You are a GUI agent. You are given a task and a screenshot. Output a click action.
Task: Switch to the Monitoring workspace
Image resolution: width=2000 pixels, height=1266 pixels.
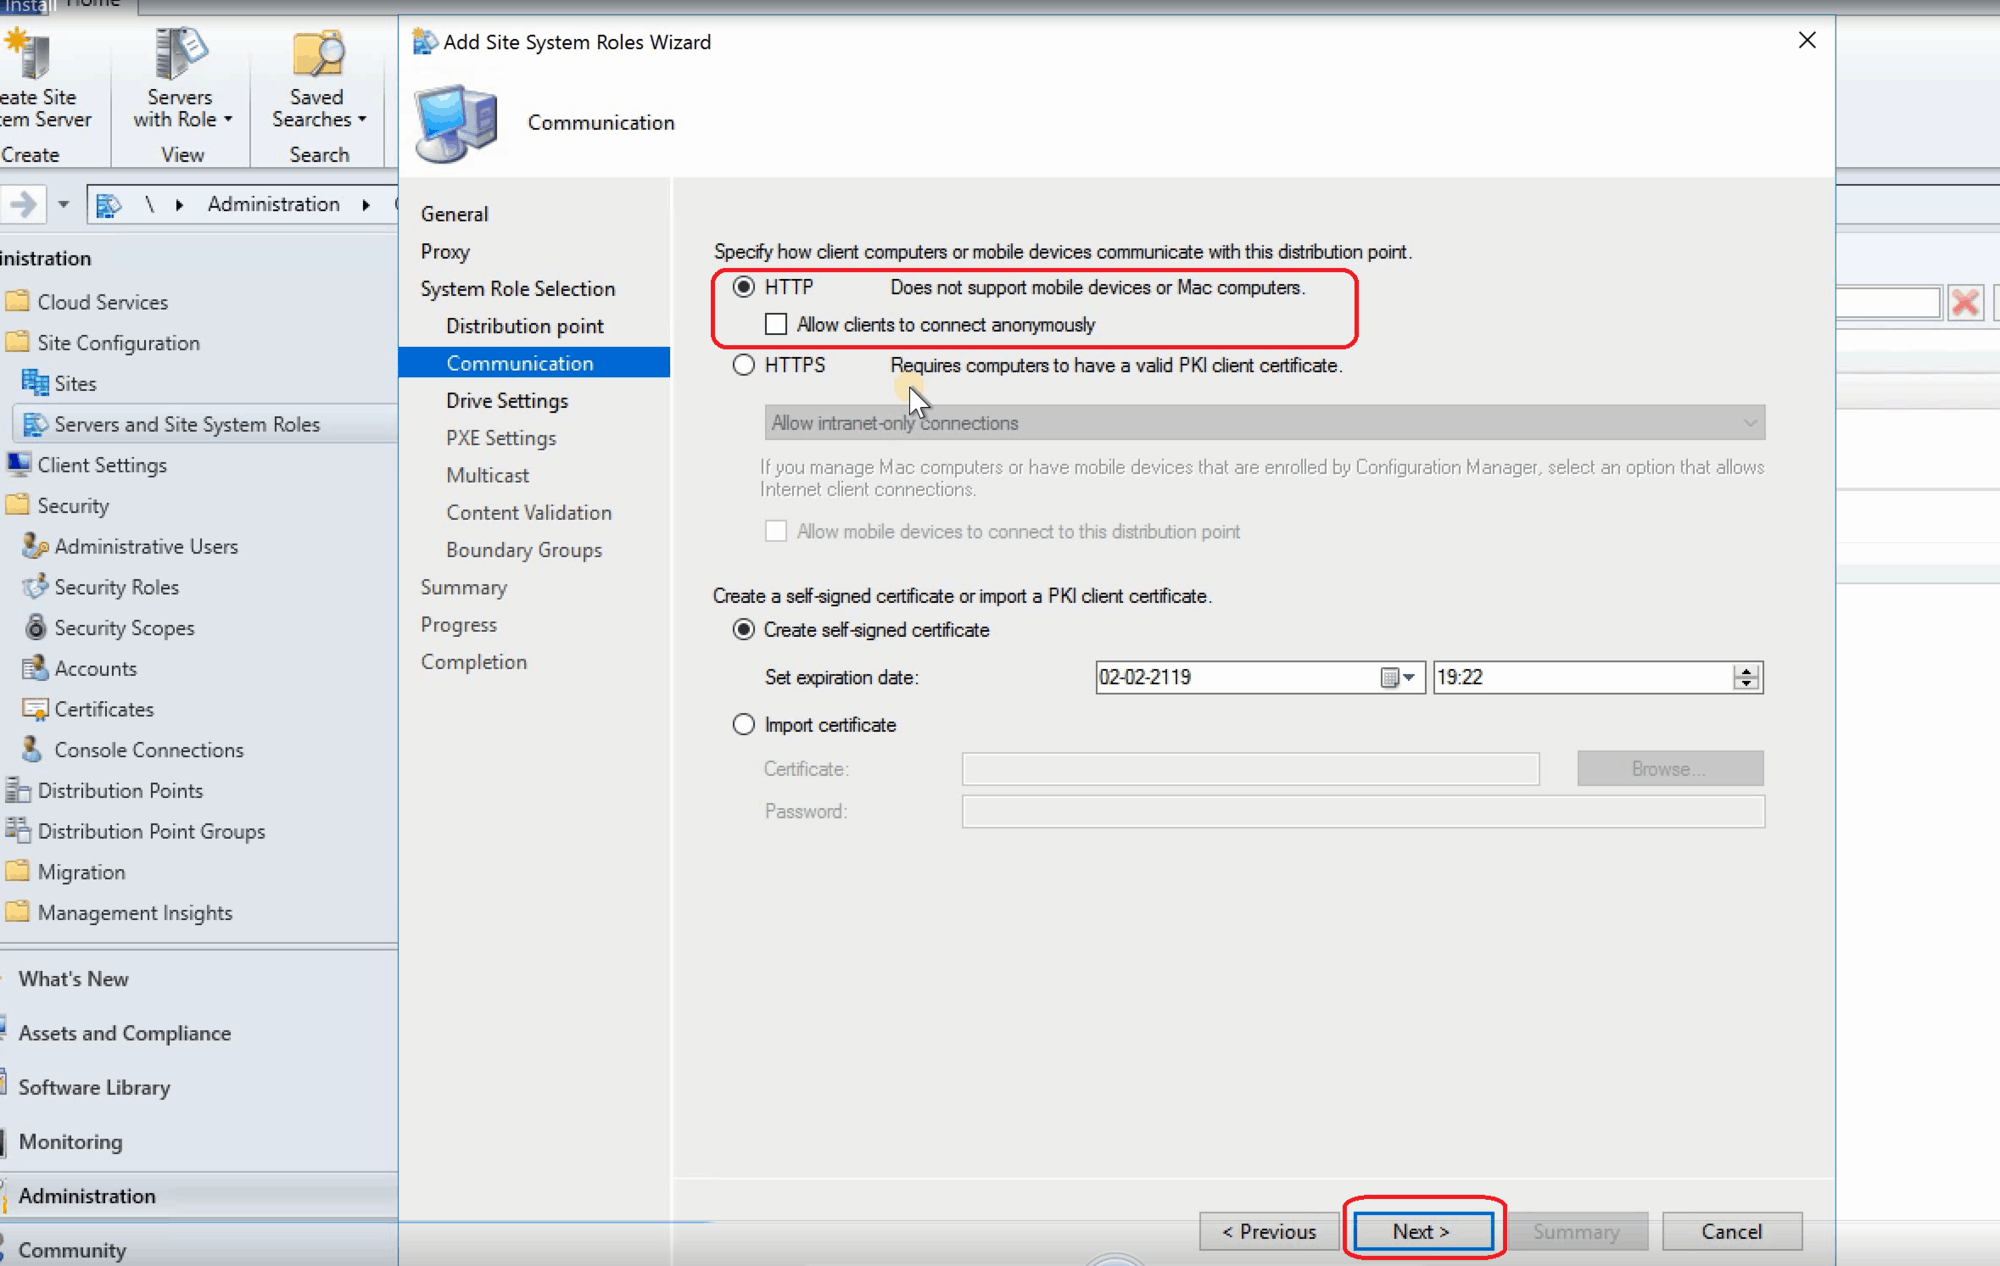(70, 1141)
